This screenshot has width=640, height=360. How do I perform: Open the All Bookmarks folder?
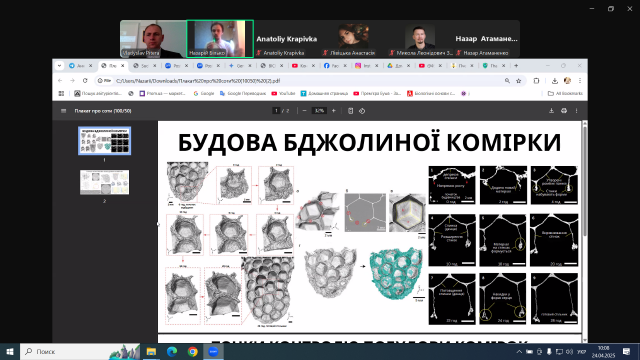565,93
